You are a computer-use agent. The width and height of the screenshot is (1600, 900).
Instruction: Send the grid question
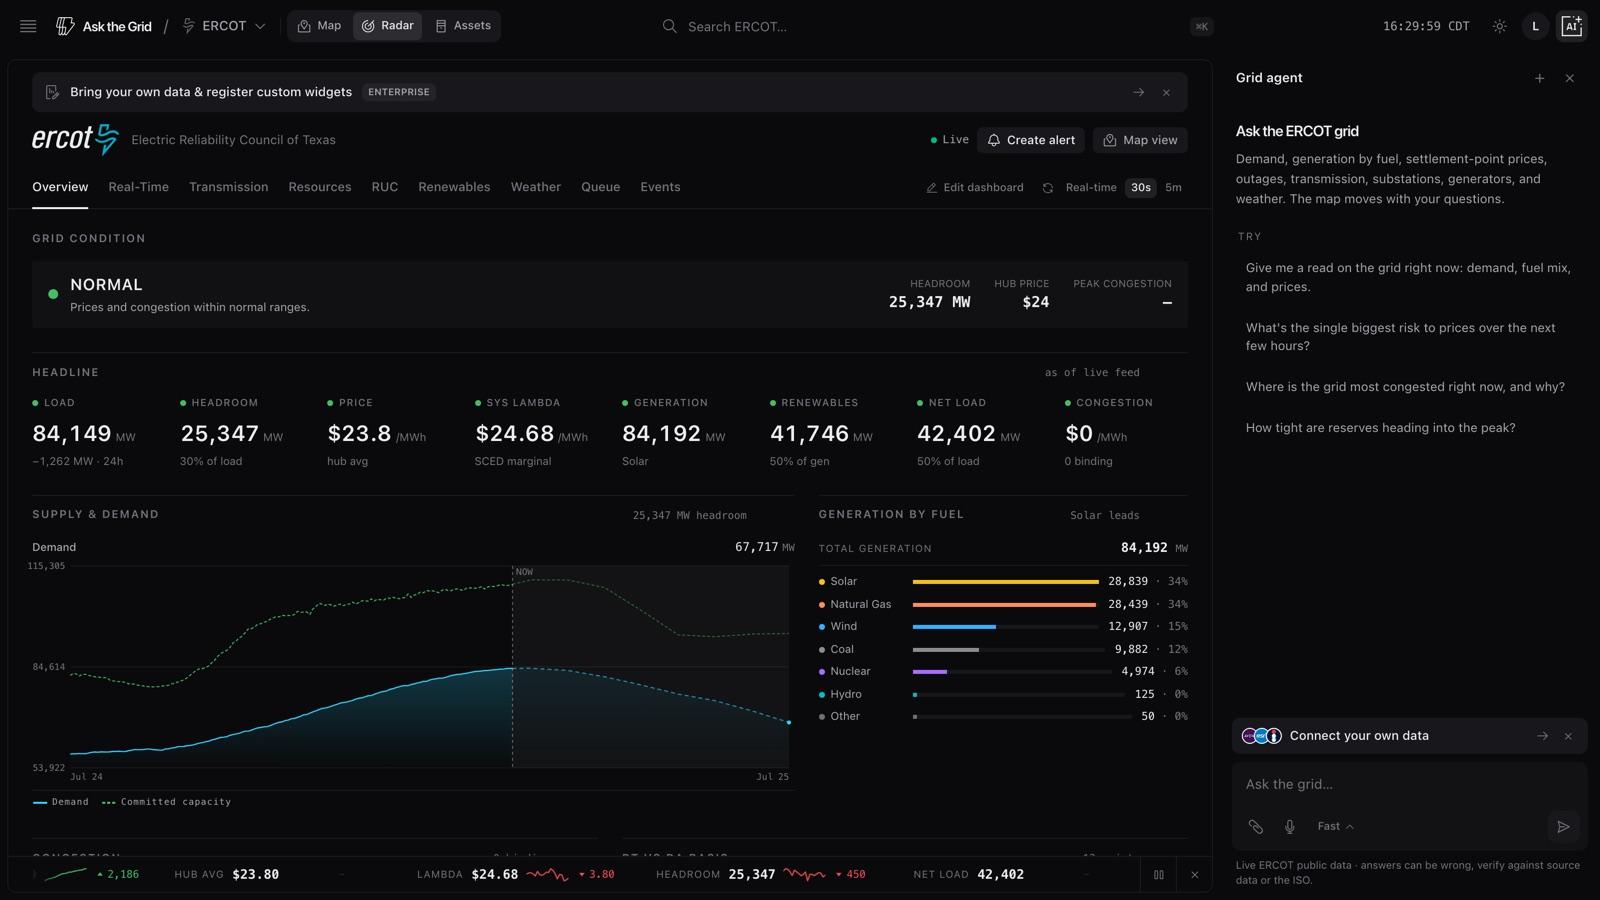[x=1563, y=826]
